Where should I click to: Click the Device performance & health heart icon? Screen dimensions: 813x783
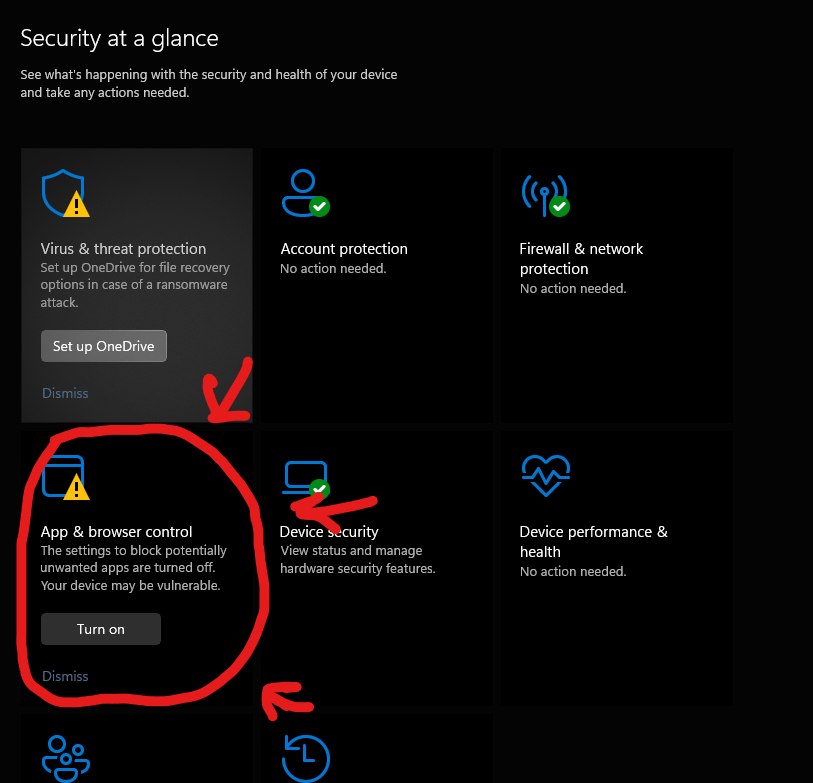(x=545, y=476)
